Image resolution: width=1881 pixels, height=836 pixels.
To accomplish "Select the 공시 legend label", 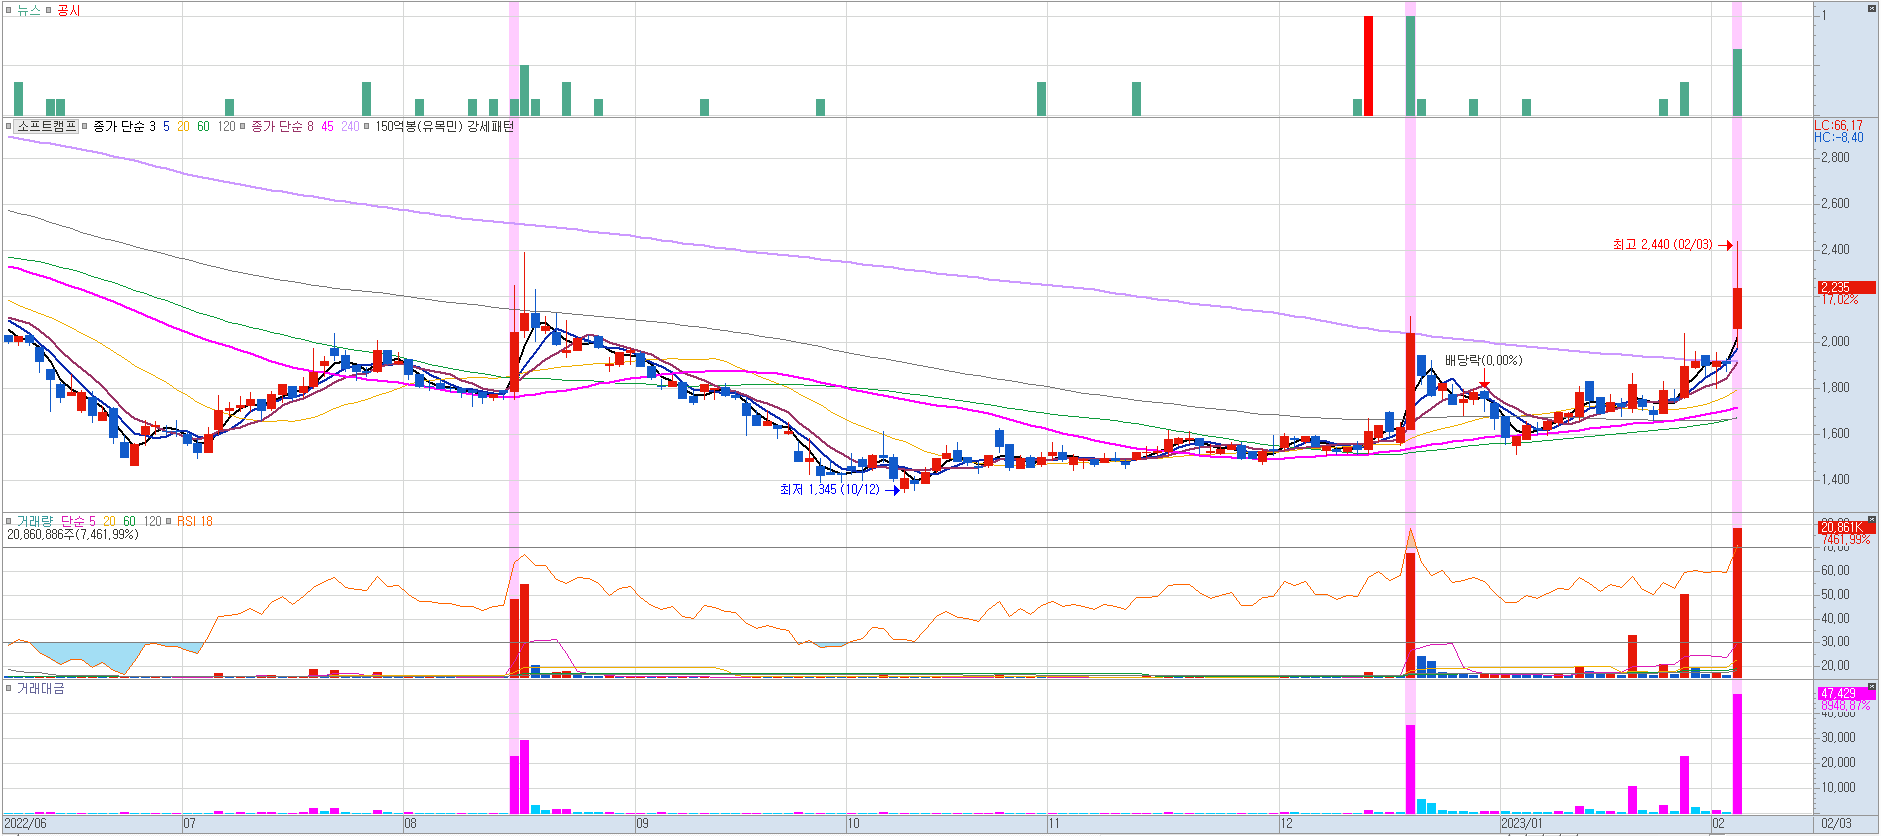I will coord(68,10).
